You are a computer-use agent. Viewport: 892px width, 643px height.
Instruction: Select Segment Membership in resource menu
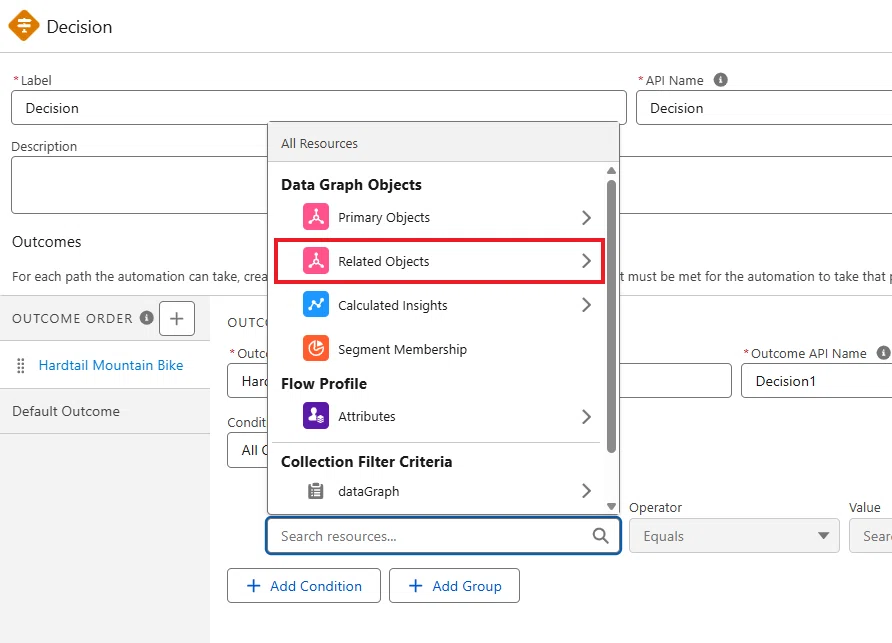point(439,349)
